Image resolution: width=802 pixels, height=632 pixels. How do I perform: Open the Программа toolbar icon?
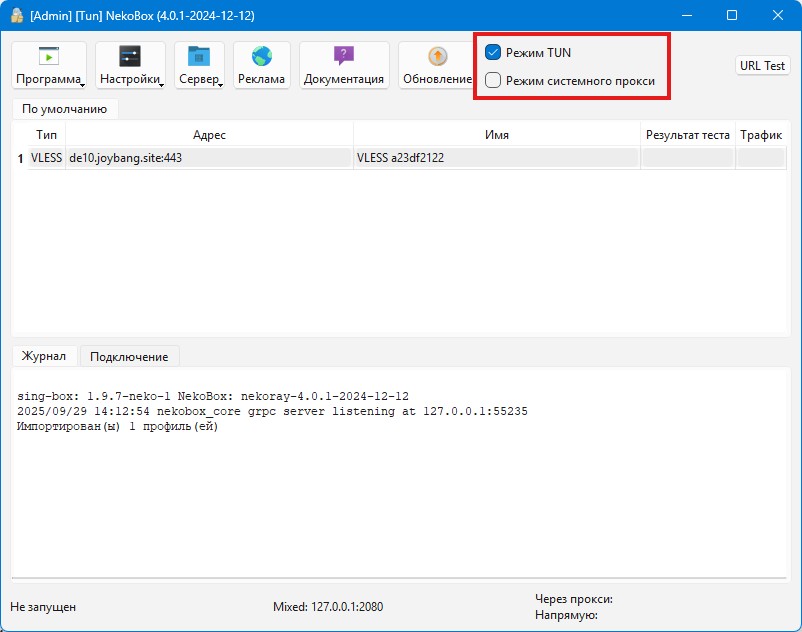[49, 57]
